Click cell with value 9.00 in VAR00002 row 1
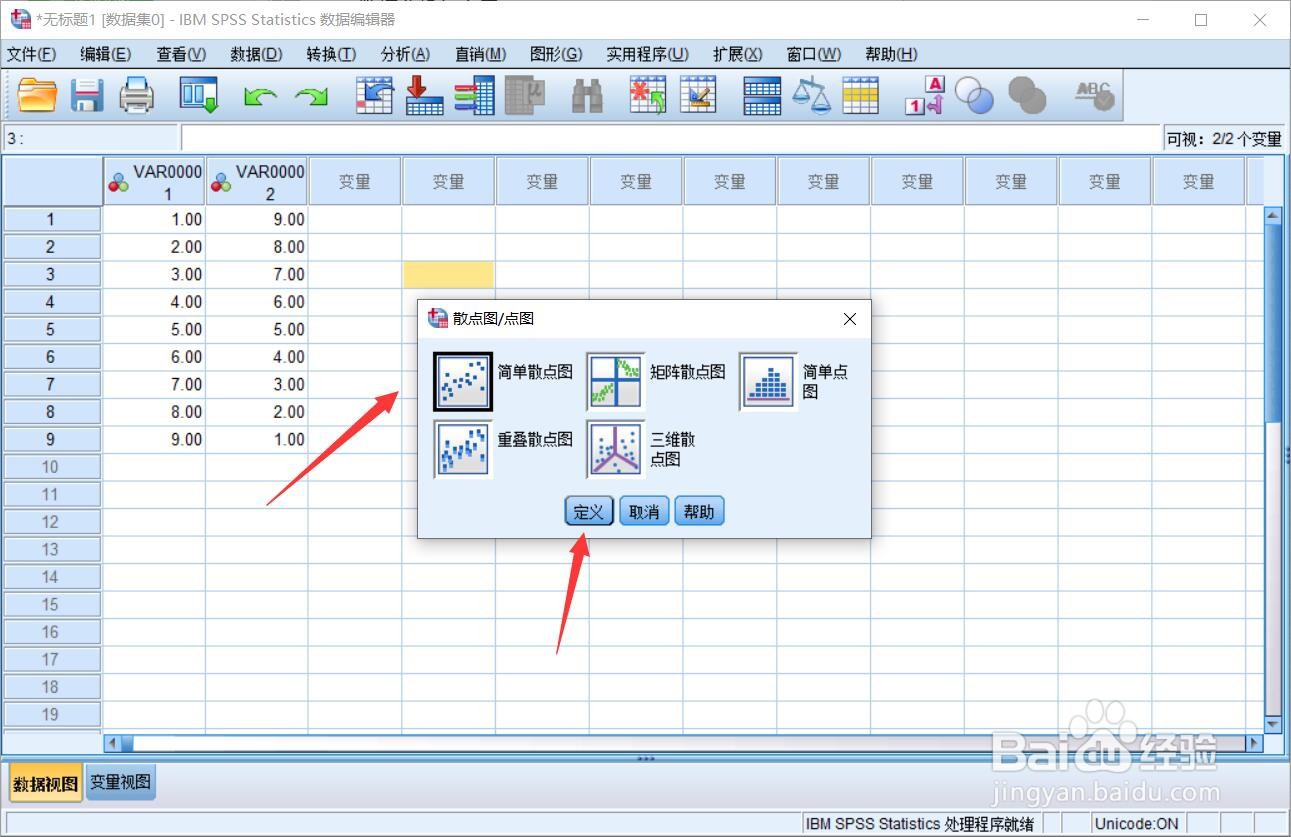 click(x=257, y=219)
